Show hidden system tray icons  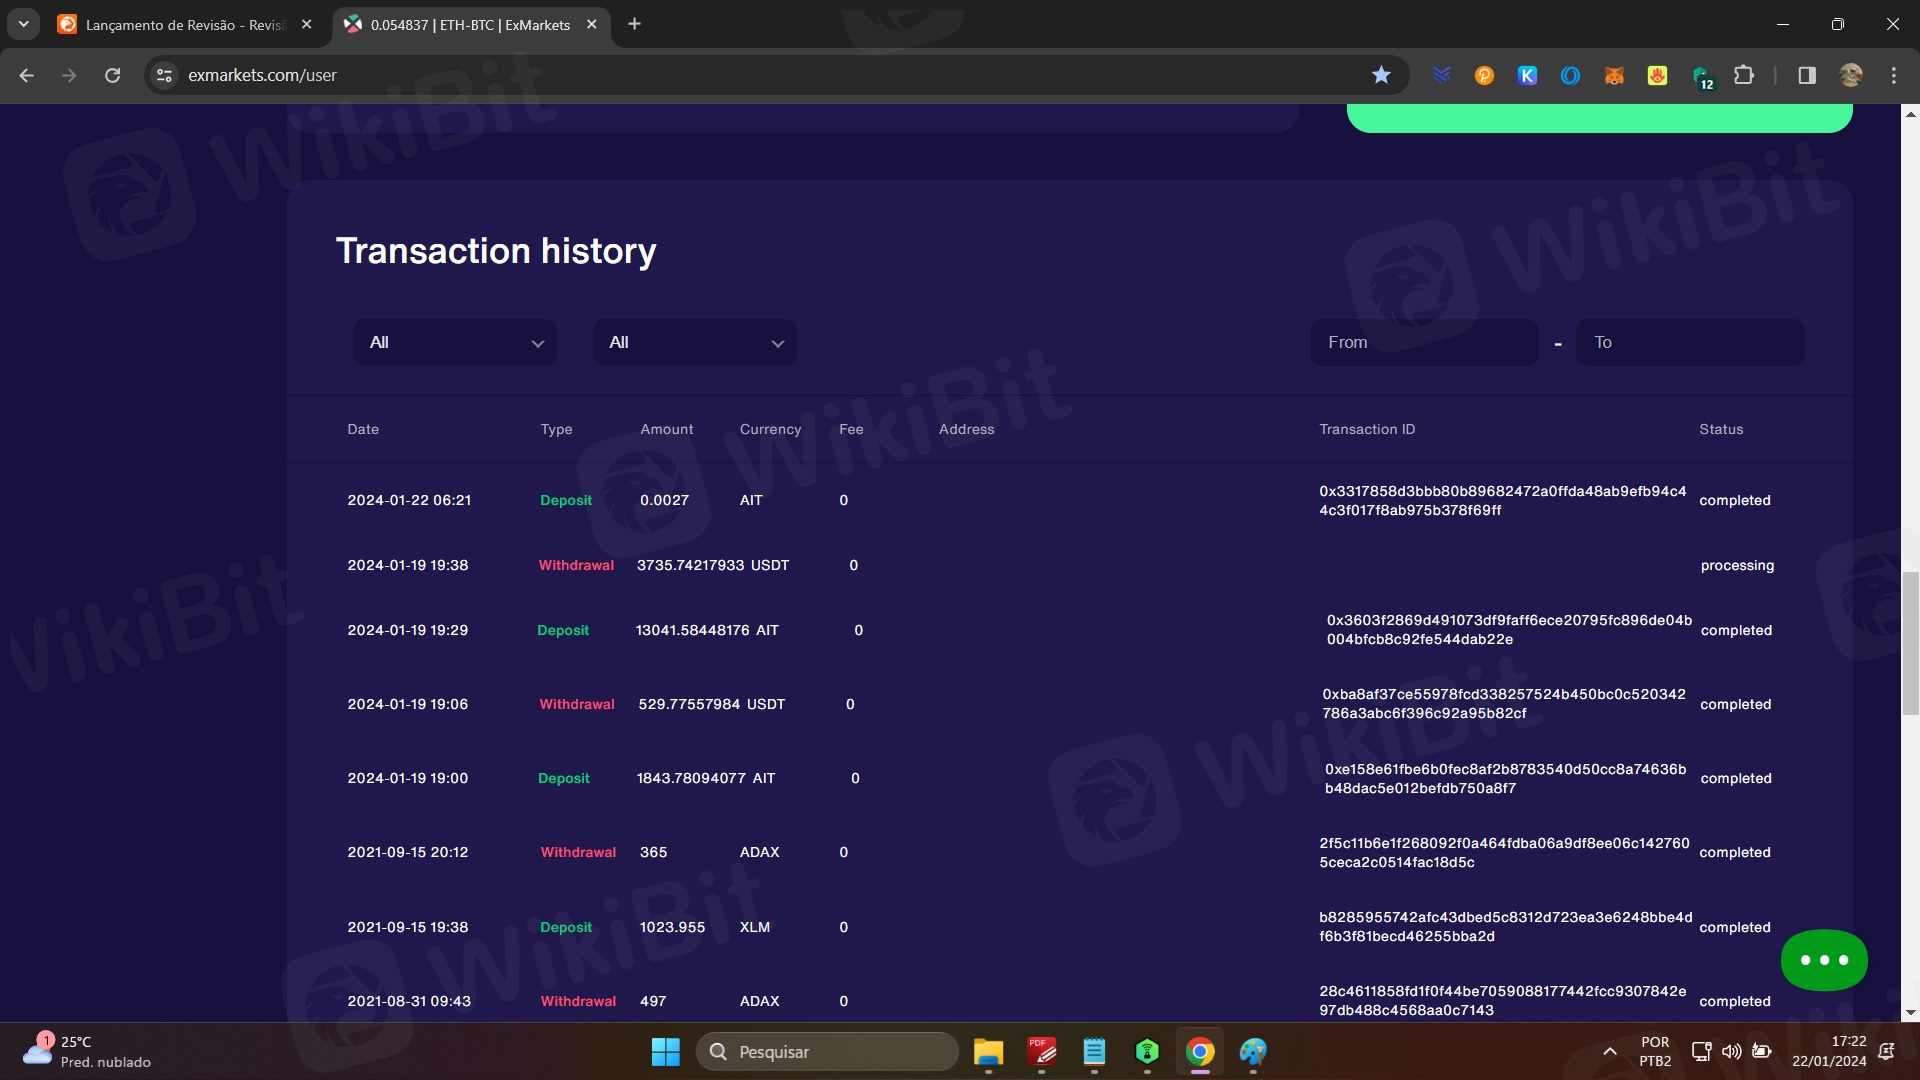pos(1609,1052)
